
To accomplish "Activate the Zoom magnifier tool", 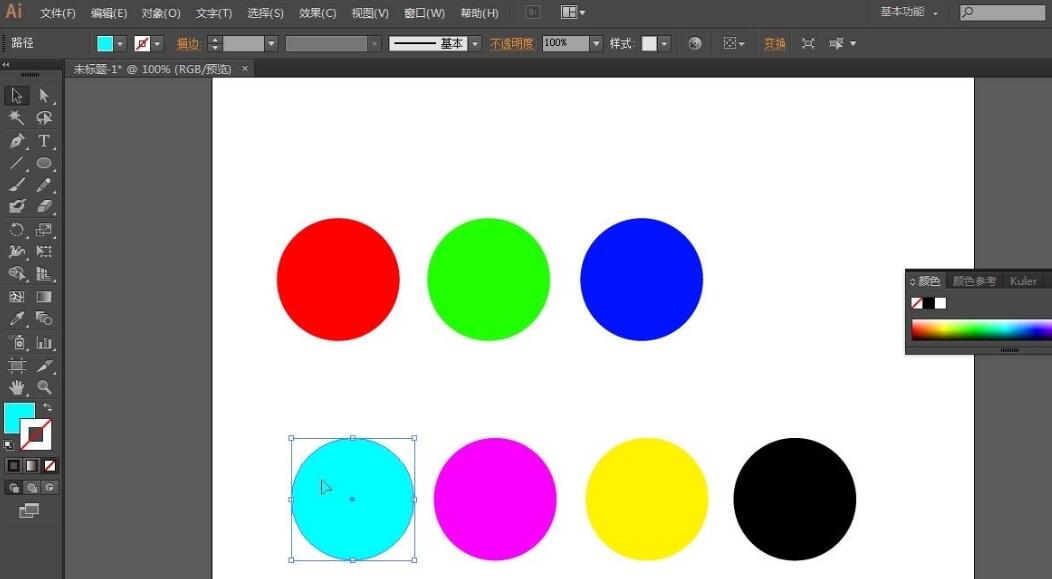I will [x=44, y=387].
